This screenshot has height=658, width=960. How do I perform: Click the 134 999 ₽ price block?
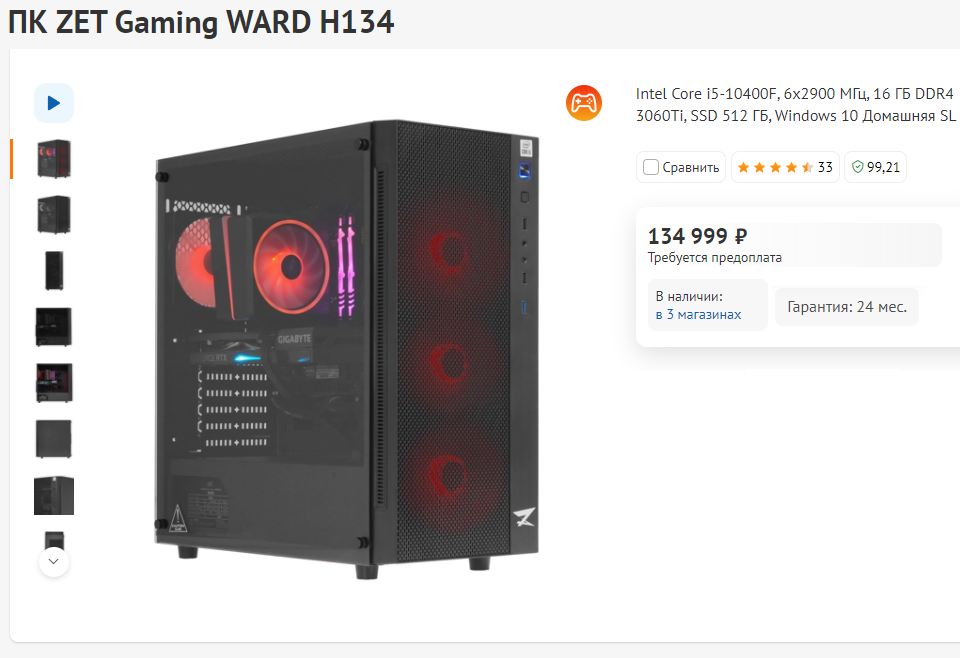click(x=795, y=245)
